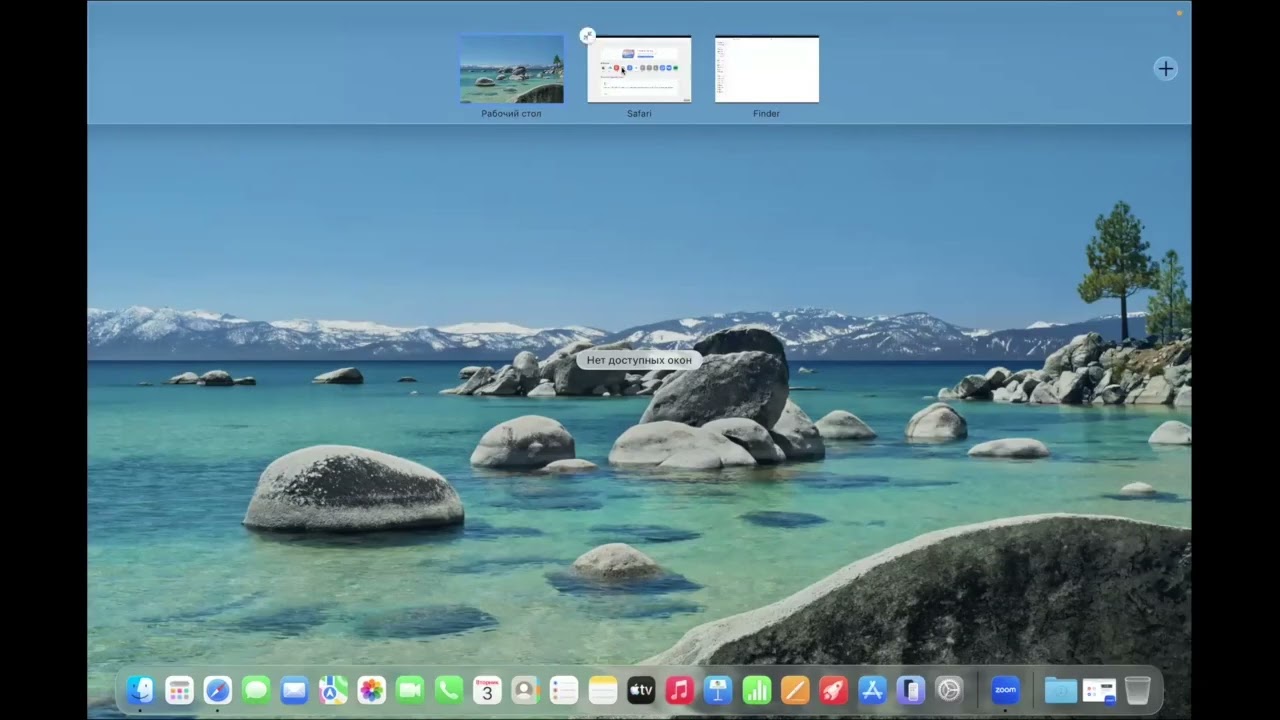
Task: Add a new desktop with the plus button
Action: coord(1165,68)
